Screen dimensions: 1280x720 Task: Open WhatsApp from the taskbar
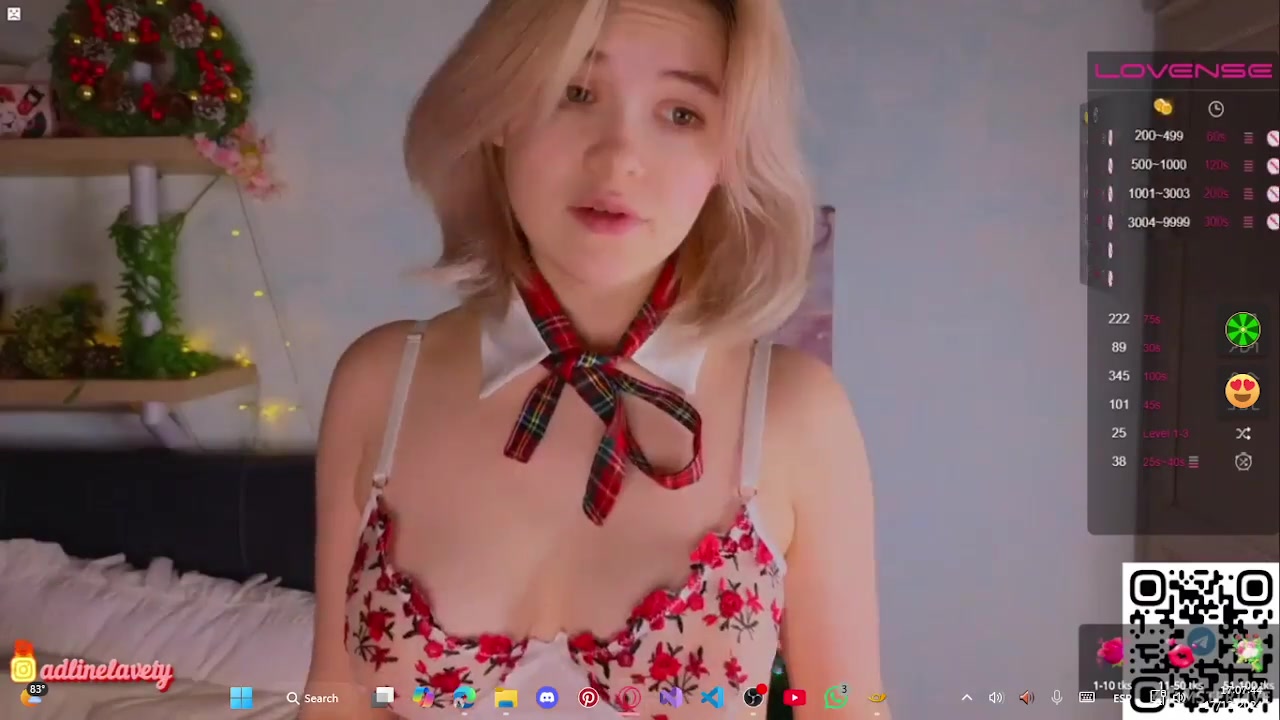(x=836, y=698)
